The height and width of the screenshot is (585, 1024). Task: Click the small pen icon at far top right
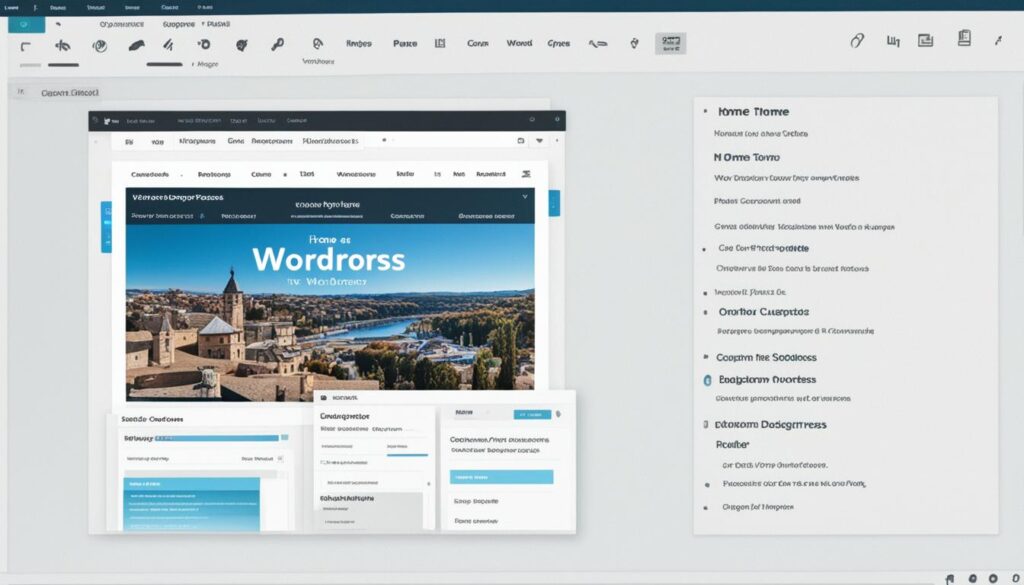998,40
